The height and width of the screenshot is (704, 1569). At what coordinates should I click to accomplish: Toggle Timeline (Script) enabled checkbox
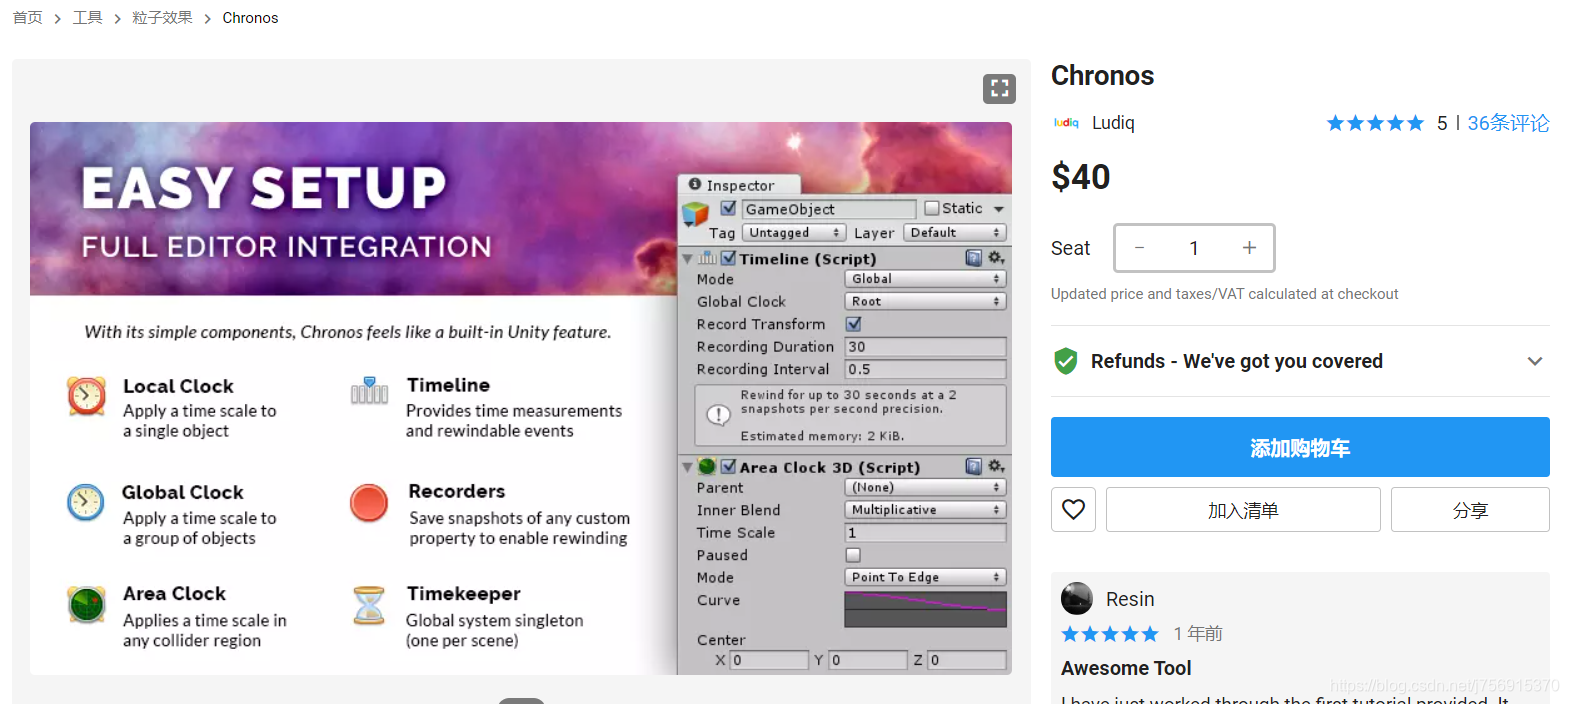(729, 258)
